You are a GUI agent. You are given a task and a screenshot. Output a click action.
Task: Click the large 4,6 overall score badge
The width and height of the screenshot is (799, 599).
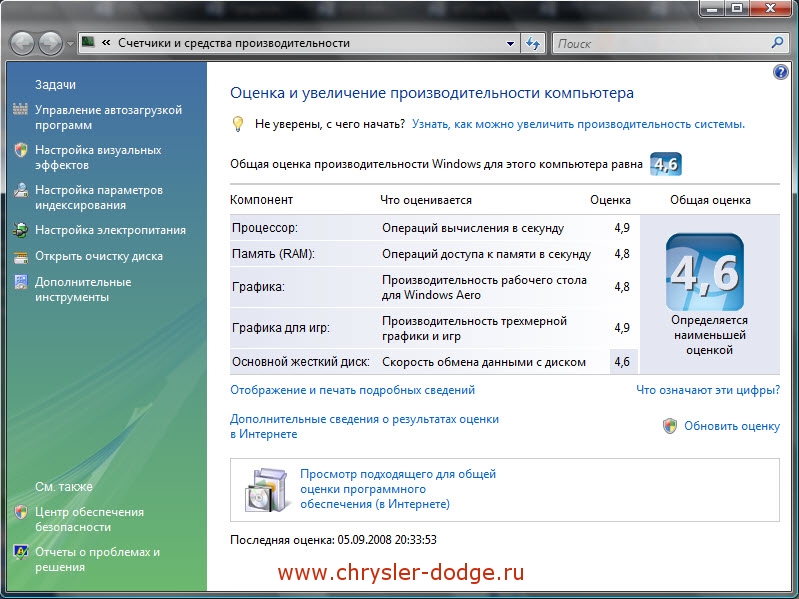tap(705, 272)
